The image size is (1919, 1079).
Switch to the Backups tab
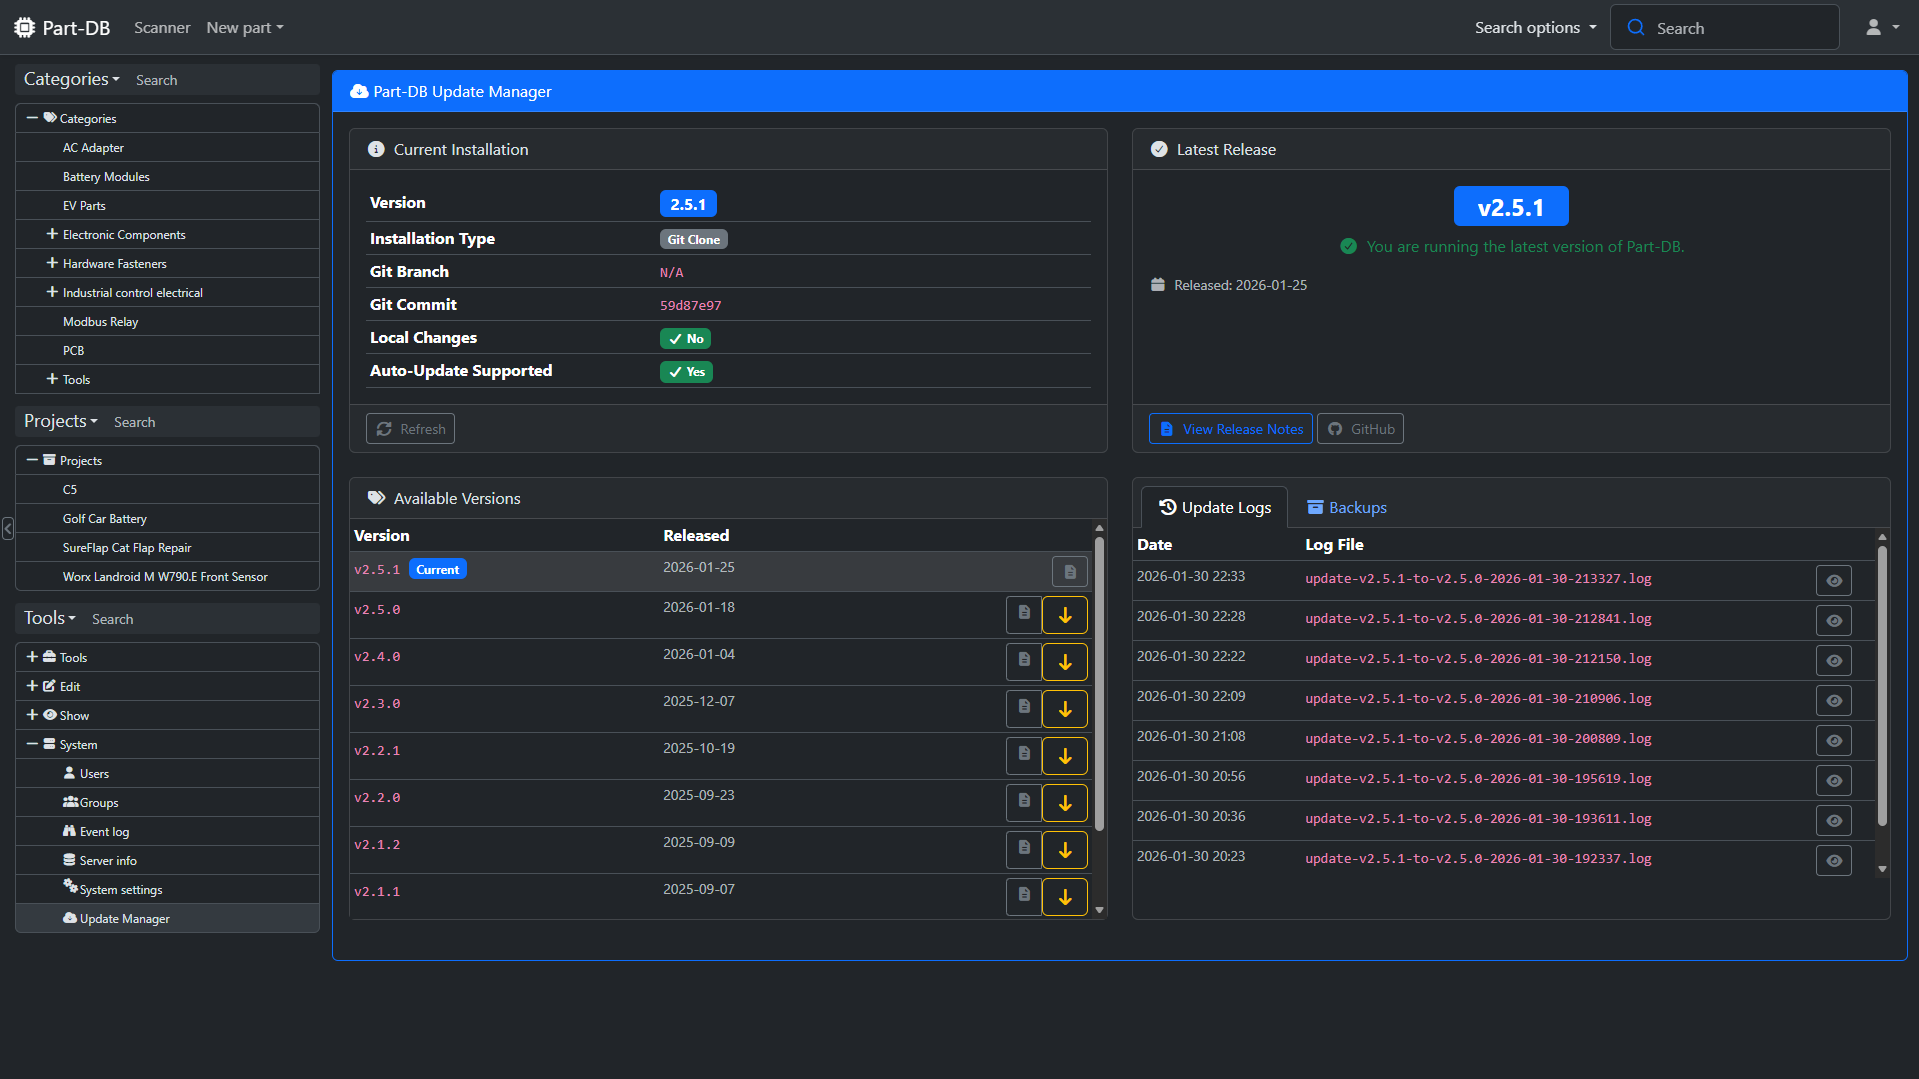(x=1346, y=508)
